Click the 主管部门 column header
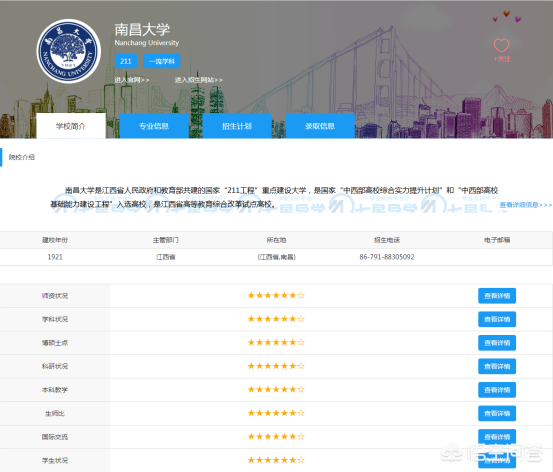 point(166,240)
